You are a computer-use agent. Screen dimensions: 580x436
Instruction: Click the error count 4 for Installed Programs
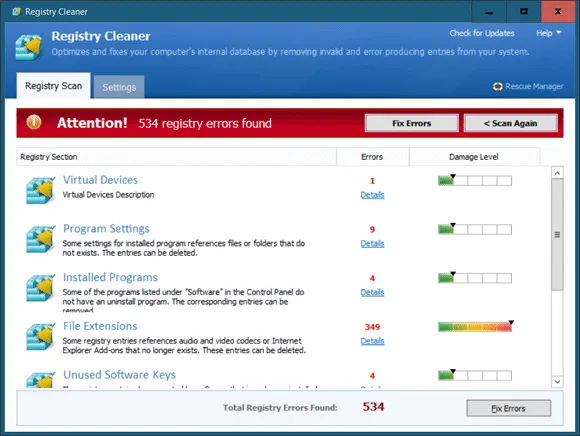[372, 278]
